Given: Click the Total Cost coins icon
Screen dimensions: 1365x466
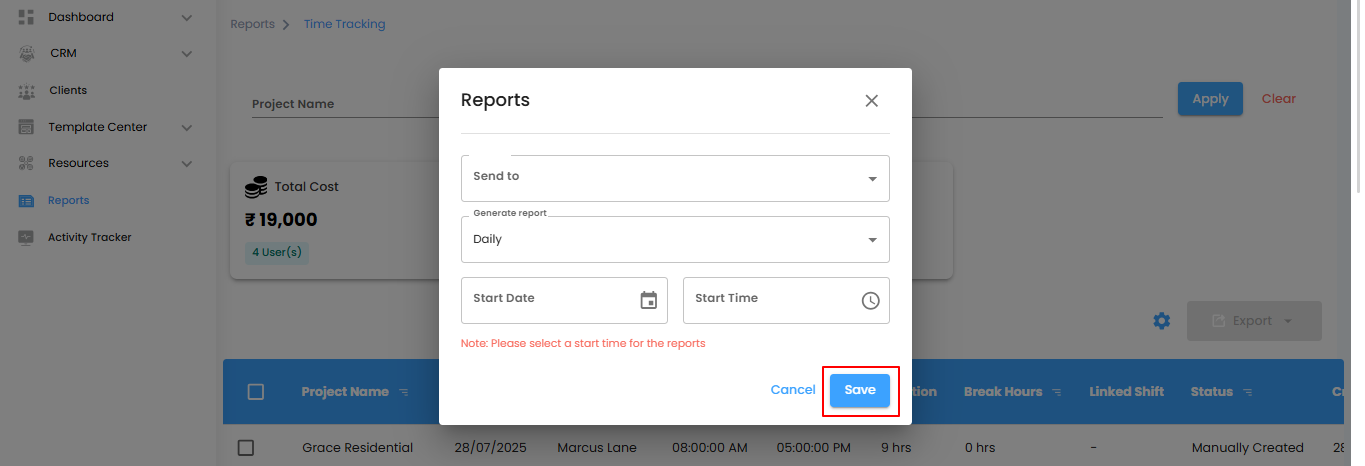Looking at the screenshot, I should (x=256, y=186).
